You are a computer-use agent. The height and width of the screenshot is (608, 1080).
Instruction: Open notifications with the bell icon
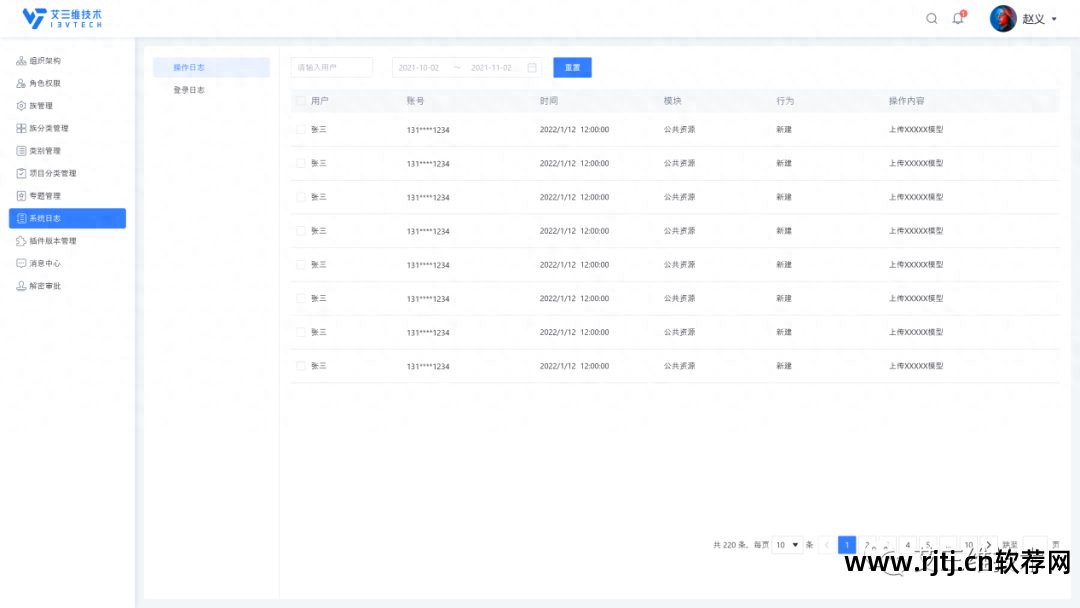958,19
